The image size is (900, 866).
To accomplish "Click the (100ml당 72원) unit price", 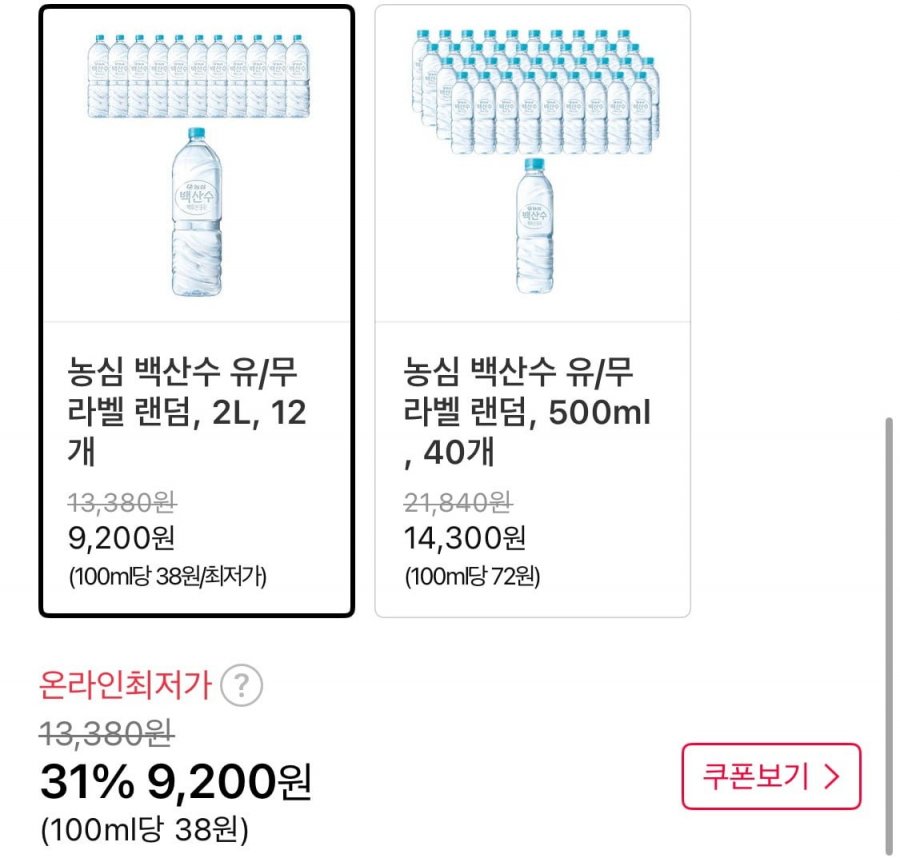I will (x=472, y=577).
